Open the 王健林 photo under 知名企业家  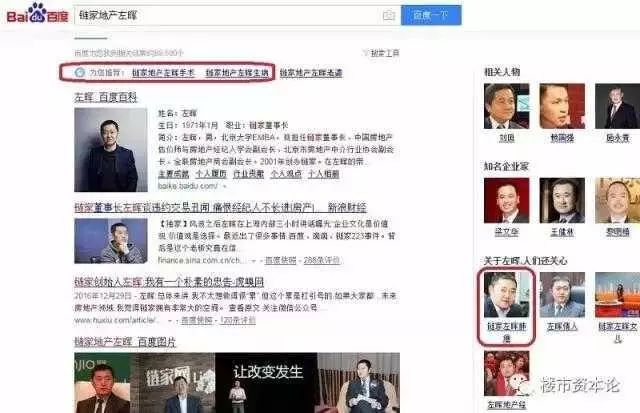[562, 200]
